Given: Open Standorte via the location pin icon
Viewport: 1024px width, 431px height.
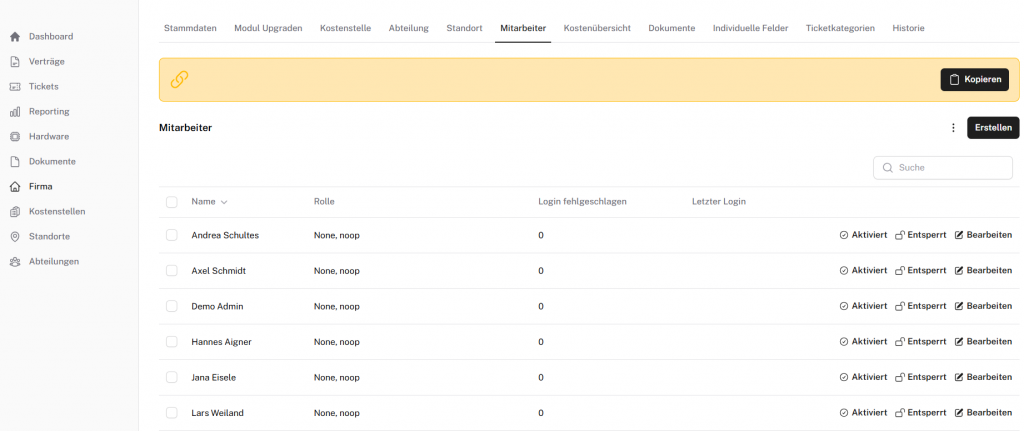Looking at the screenshot, I should [15, 237].
